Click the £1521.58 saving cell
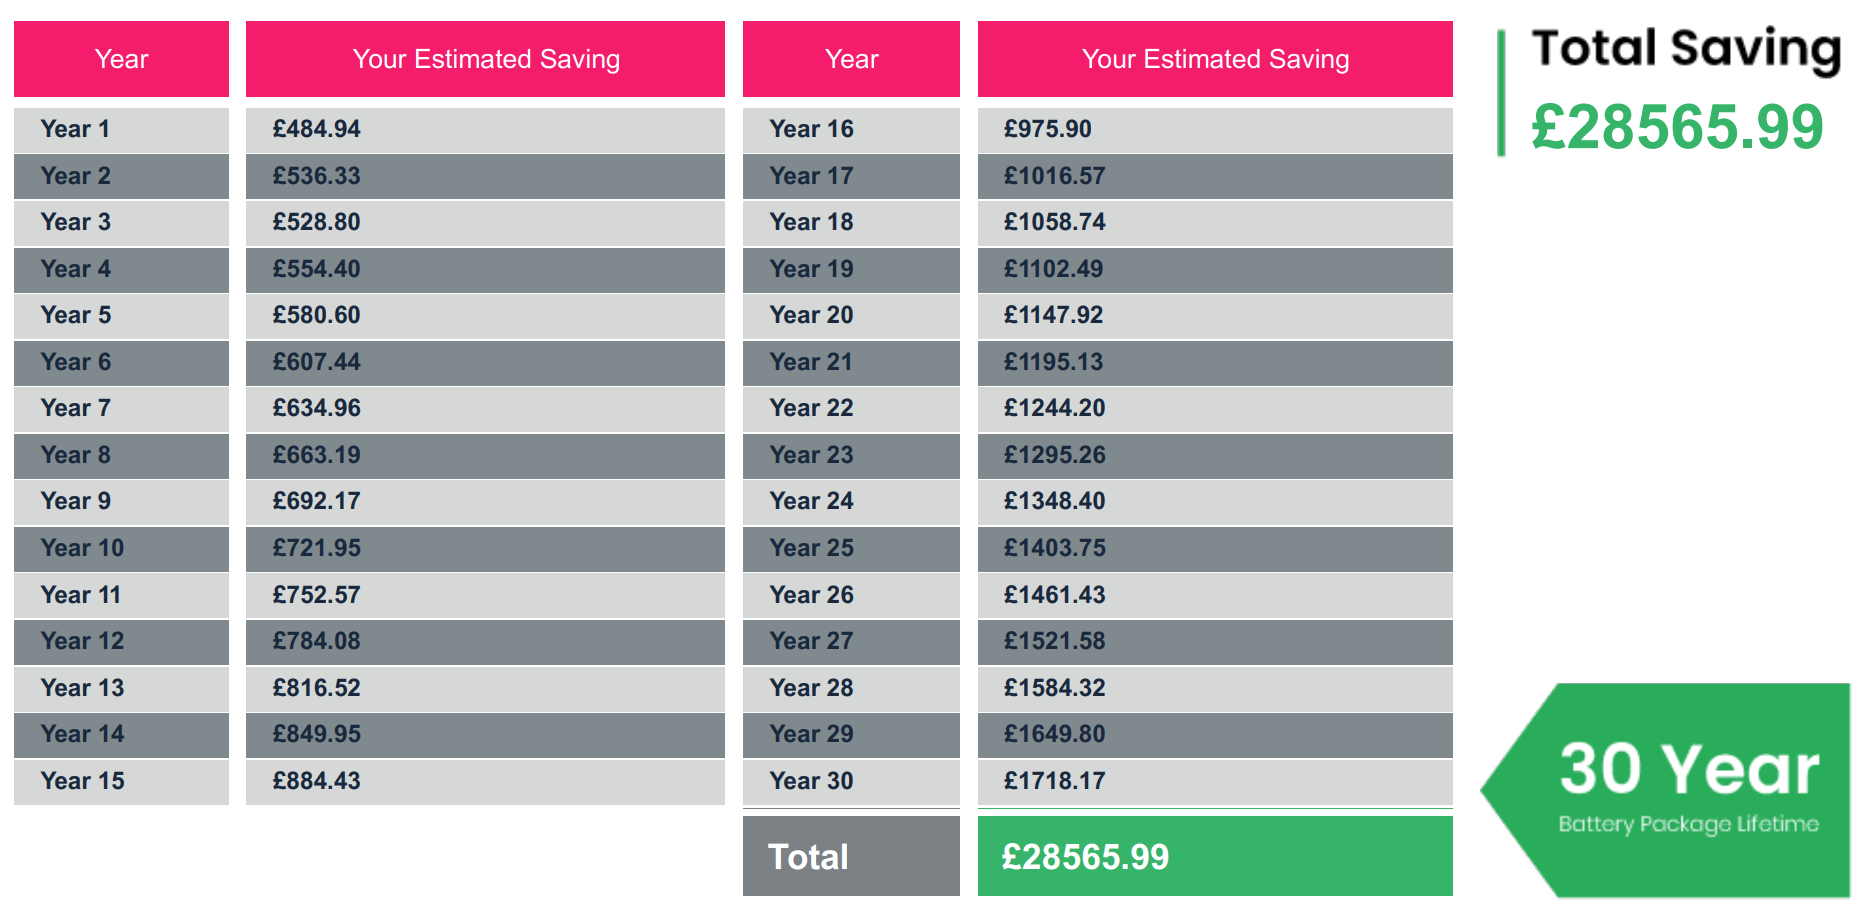The image size is (1864, 910). point(1054,641)
